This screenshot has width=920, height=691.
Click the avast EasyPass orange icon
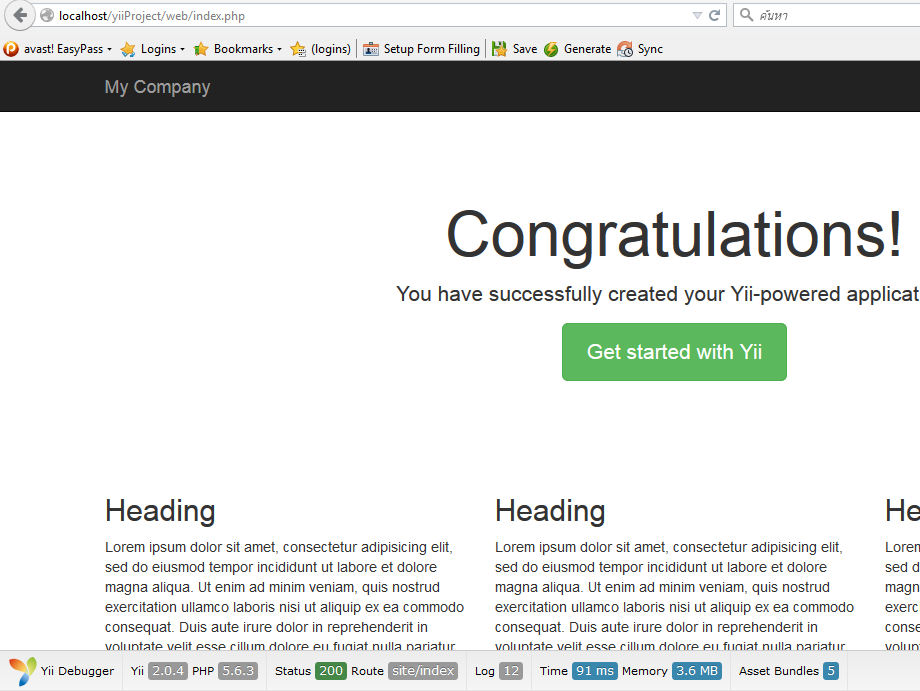(x=11, y=49)
